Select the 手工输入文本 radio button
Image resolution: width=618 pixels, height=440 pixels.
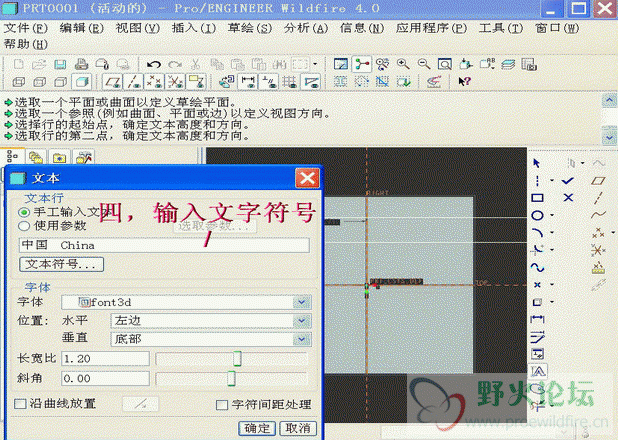(x=24, y=212)
